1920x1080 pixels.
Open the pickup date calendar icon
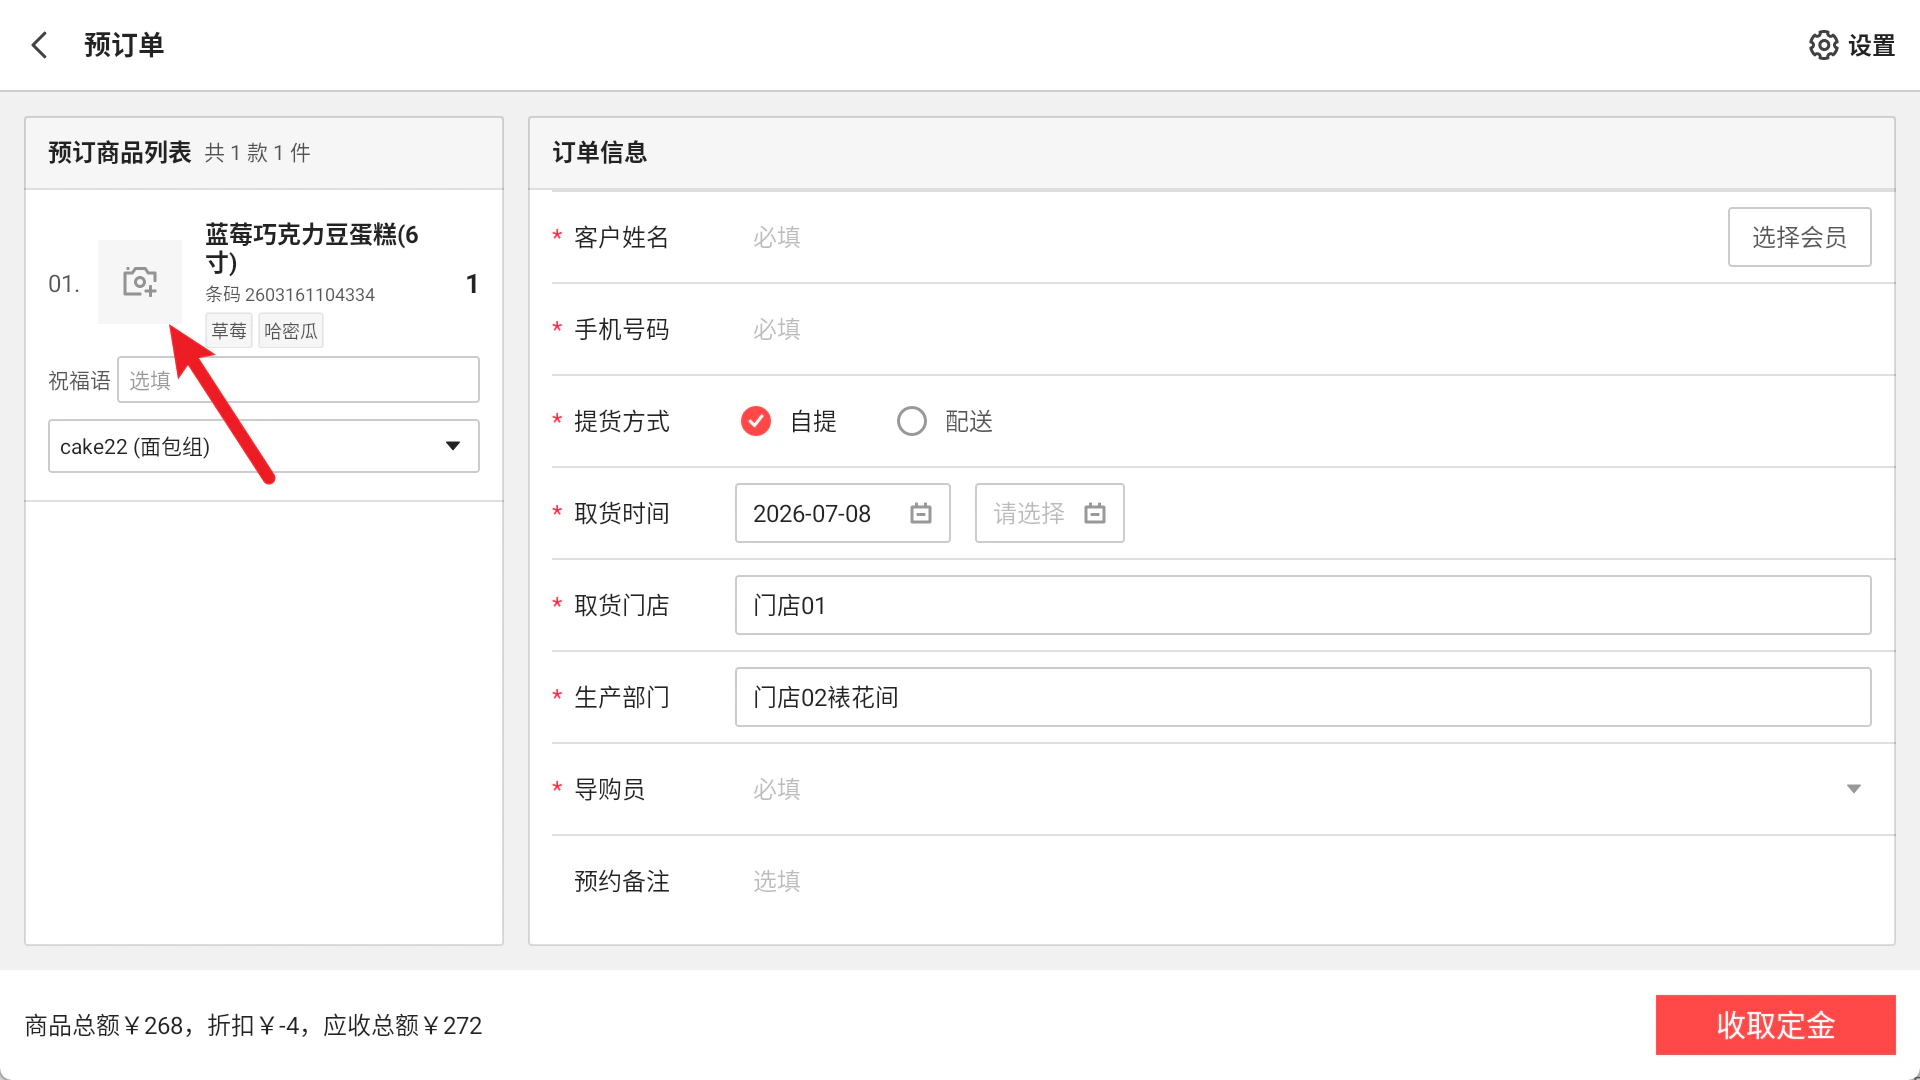tap(921, 513)
